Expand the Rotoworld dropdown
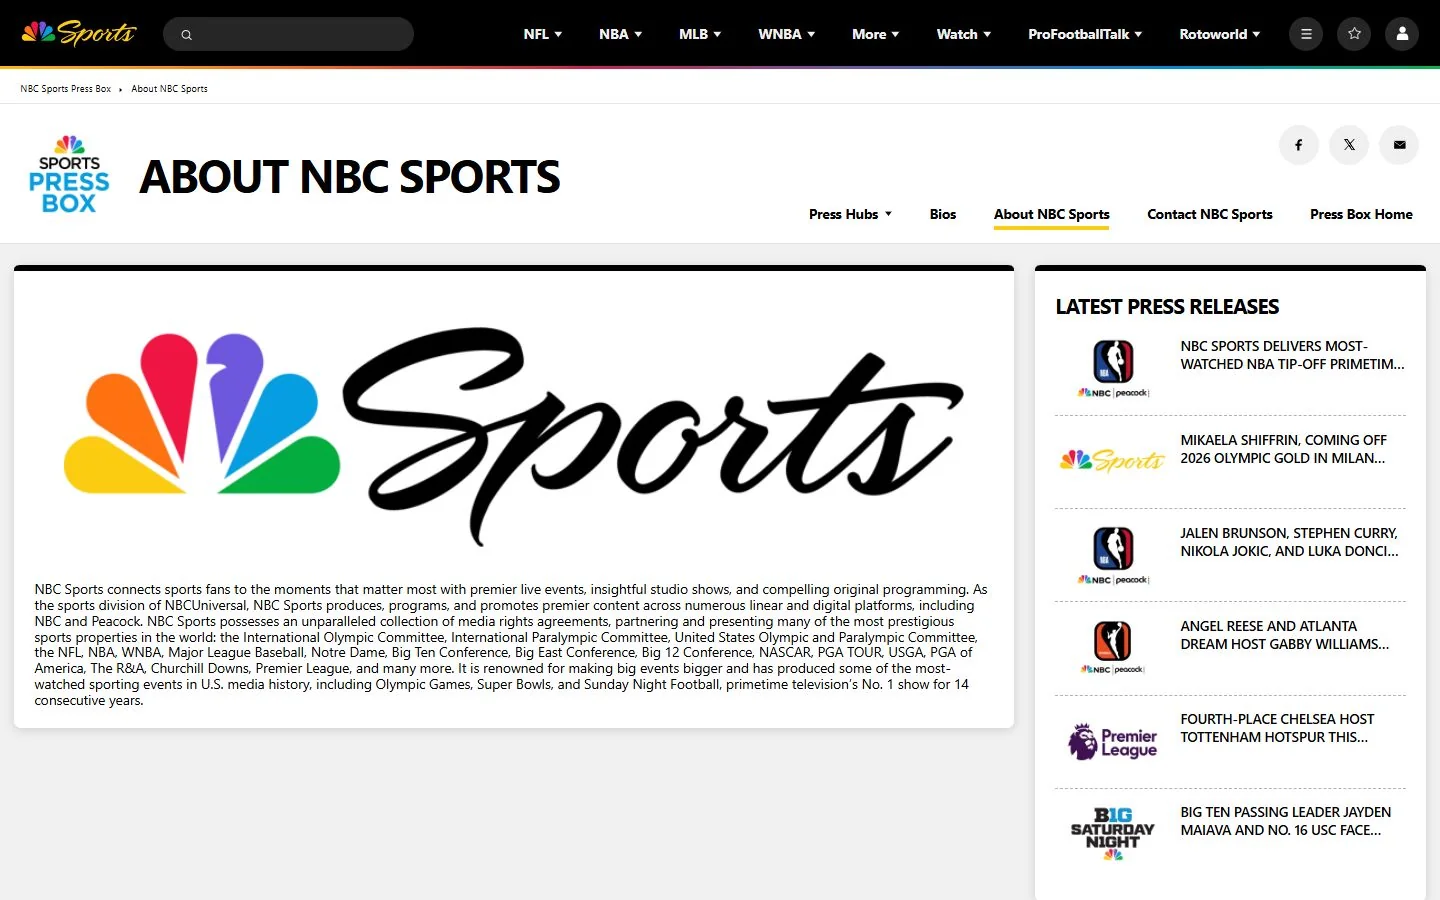The width and height of the screenshot is (1440, 900). click(1220, 34)
